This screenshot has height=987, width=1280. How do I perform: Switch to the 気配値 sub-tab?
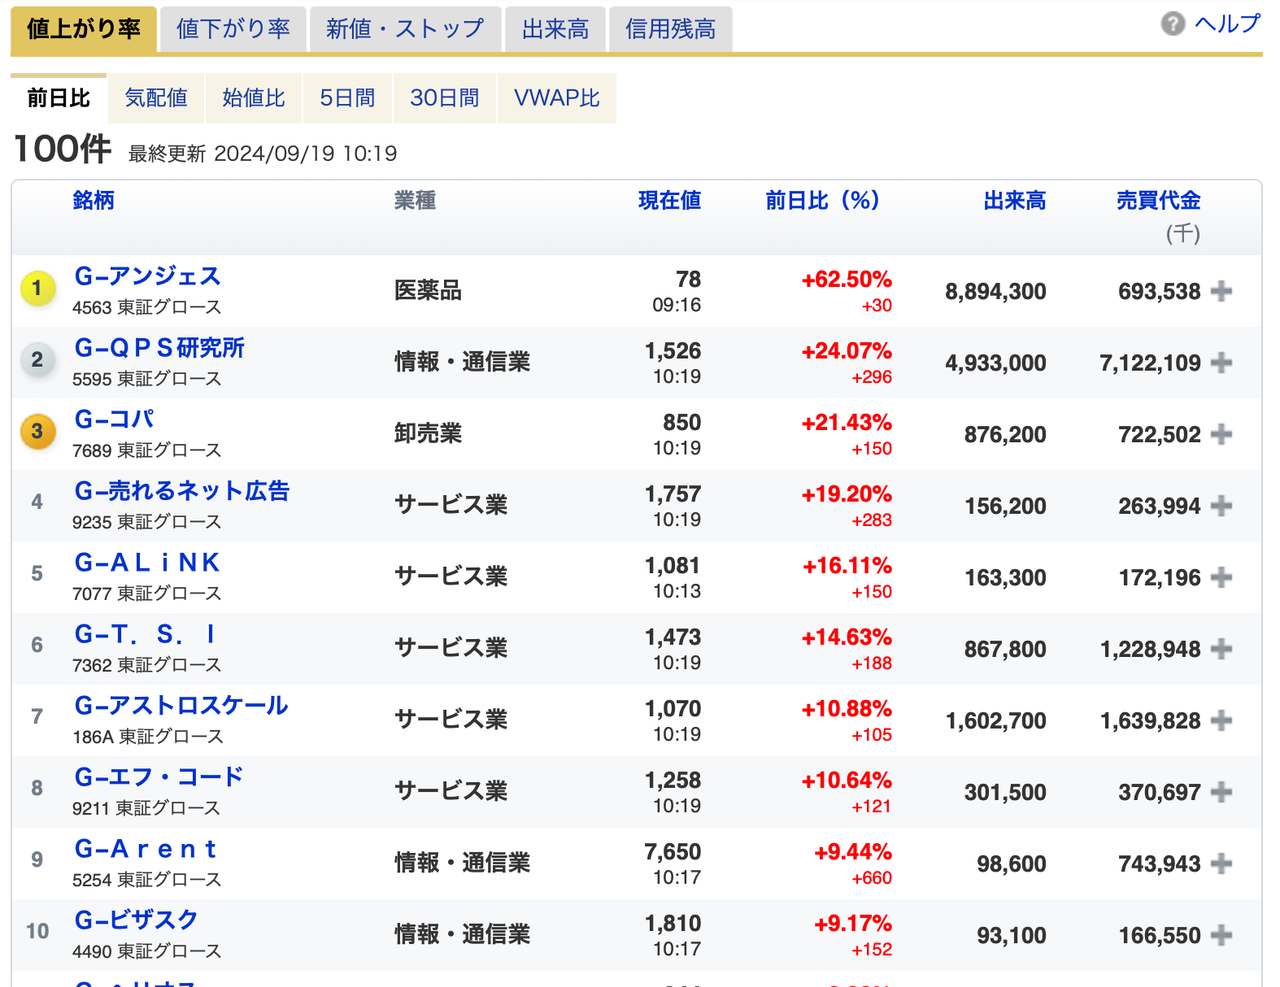click(155, 97)
